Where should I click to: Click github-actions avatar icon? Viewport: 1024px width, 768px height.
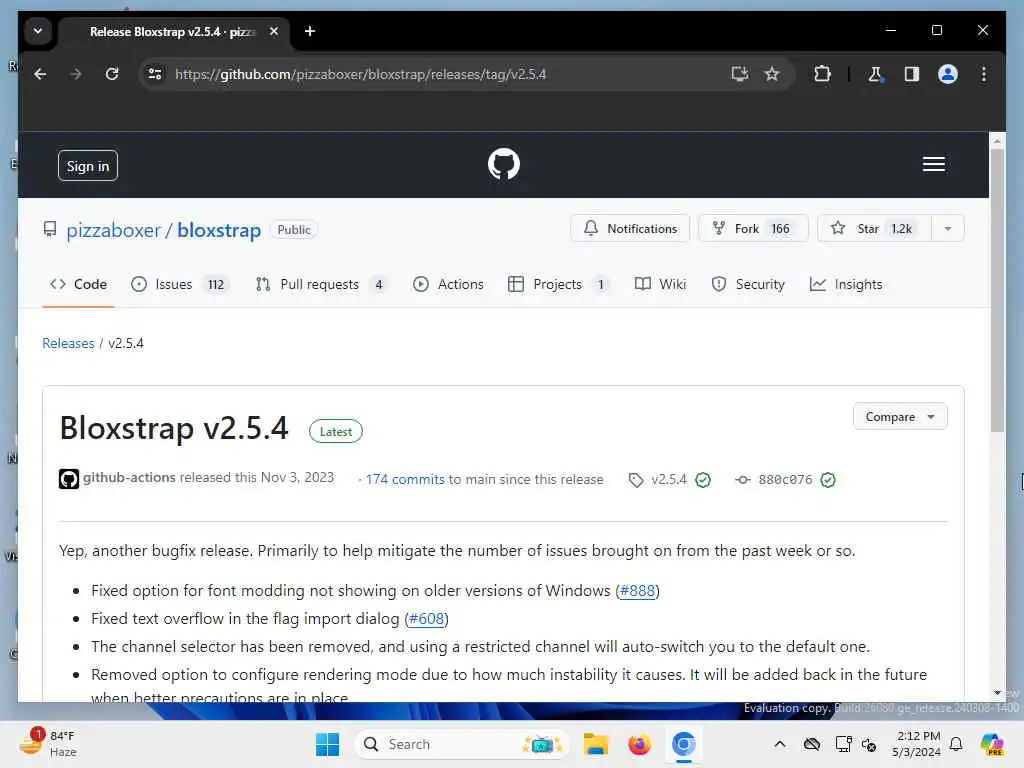69,479
